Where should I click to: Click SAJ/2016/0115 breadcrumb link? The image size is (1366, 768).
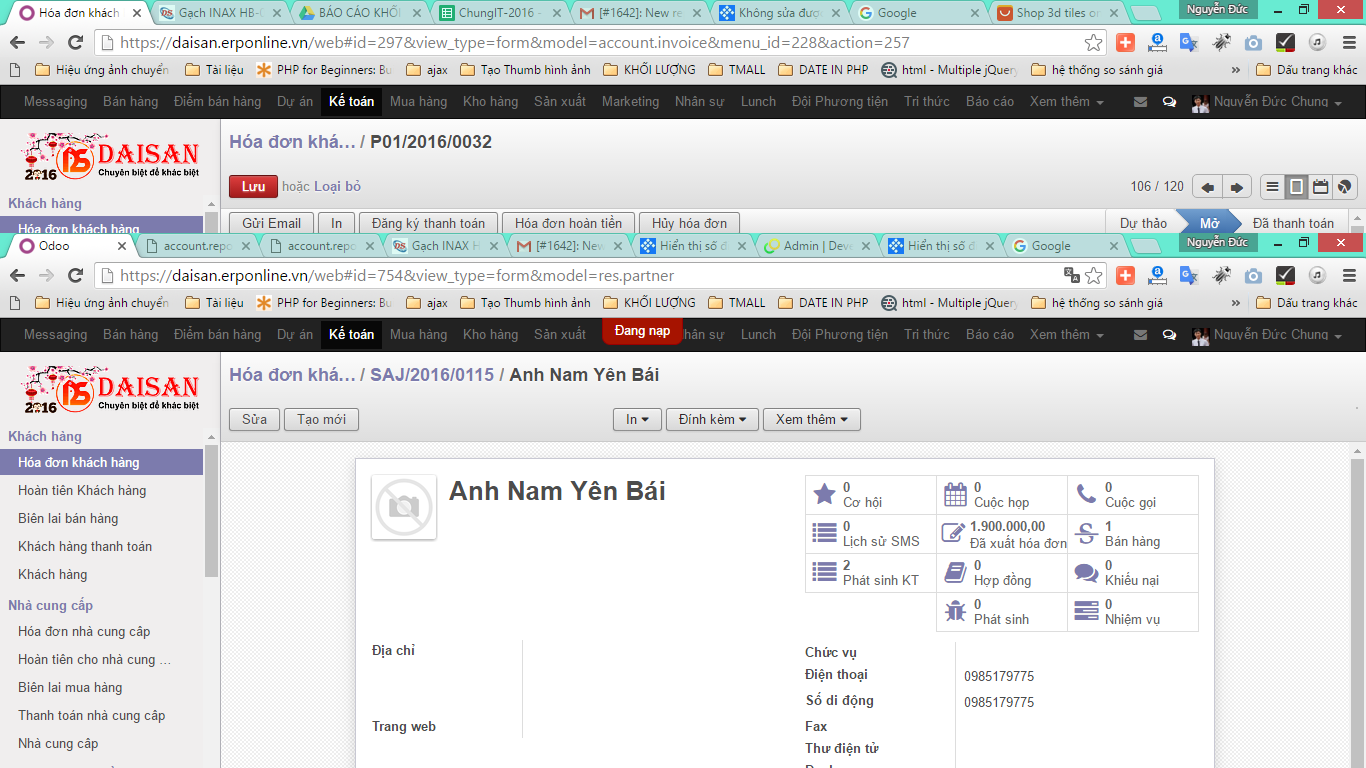click(432, 375)
